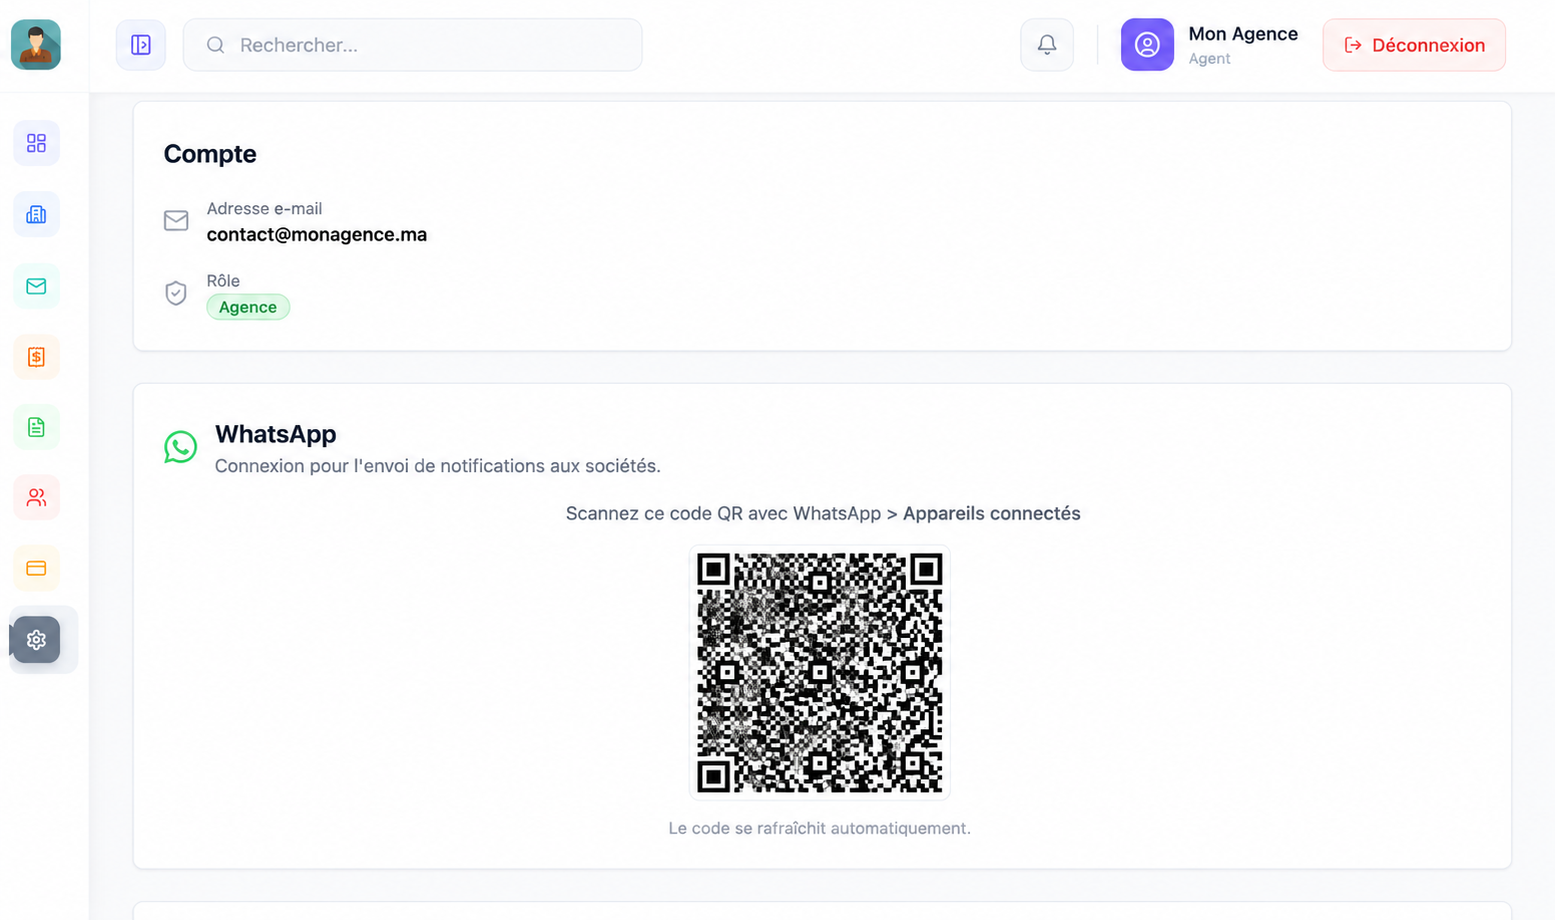
Task: Focus the Rechercher search field
Action: tap(412, 45)
